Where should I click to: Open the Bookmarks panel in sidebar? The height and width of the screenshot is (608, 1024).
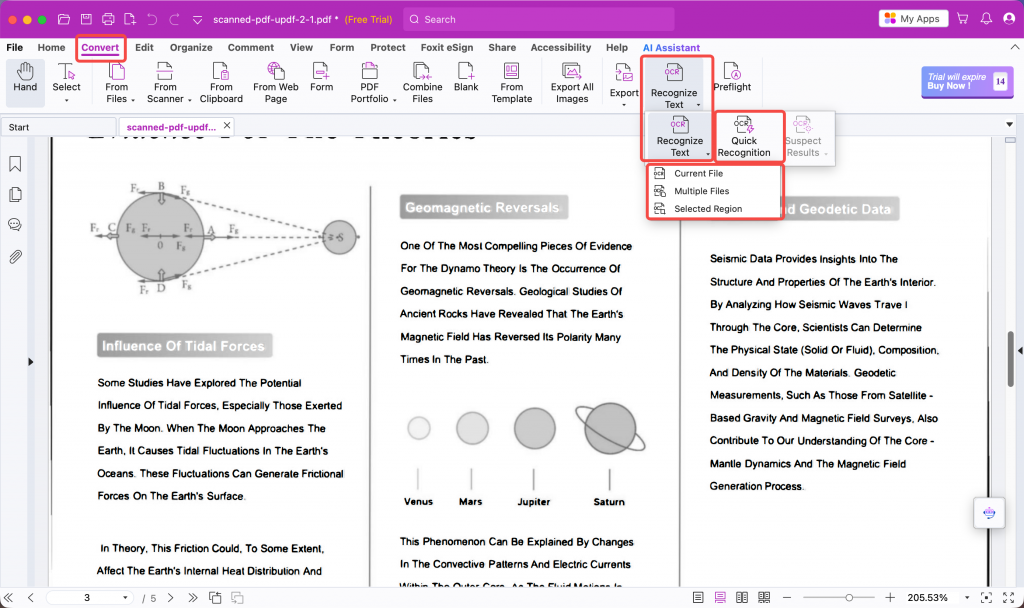pyautogui.click(x=15, y=164)
